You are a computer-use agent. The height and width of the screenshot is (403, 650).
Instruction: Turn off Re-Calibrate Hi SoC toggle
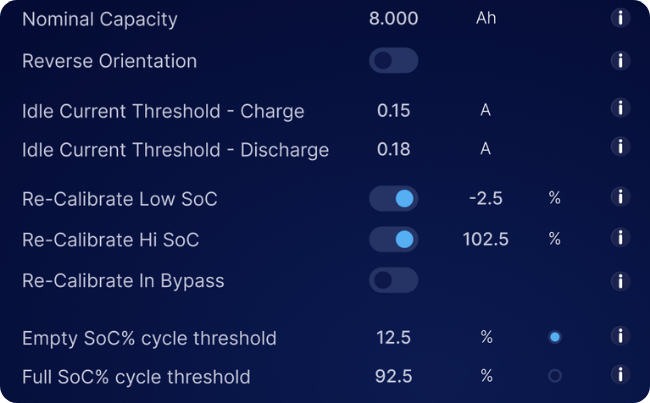coord(393,239)
